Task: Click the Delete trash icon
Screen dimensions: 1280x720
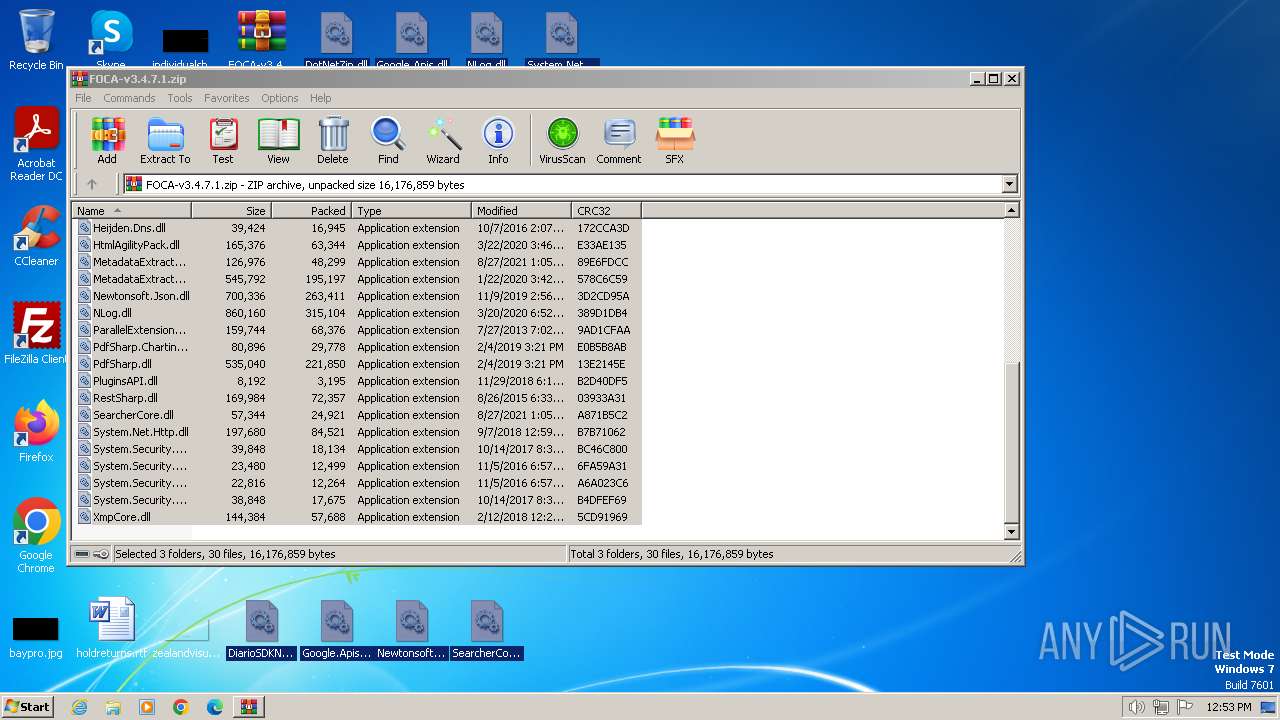Action: point(333,141)
